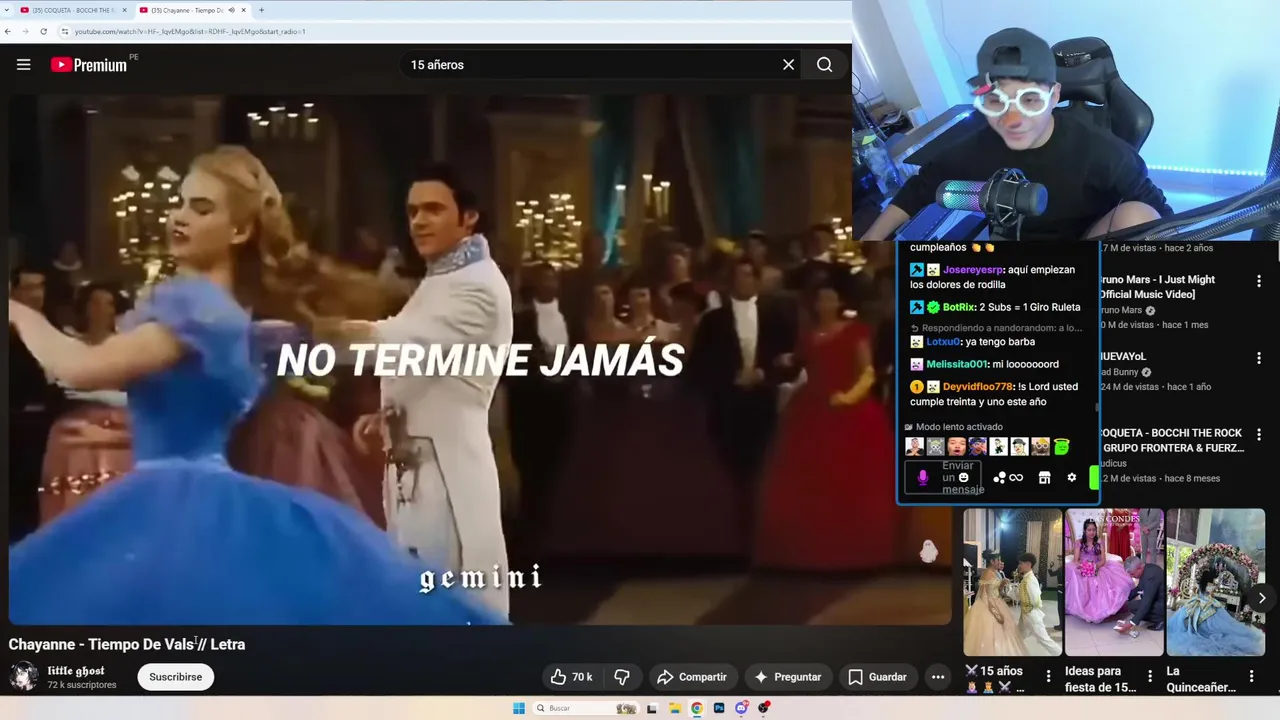Open File Explorer from the taskbar

tap(675, 708)
